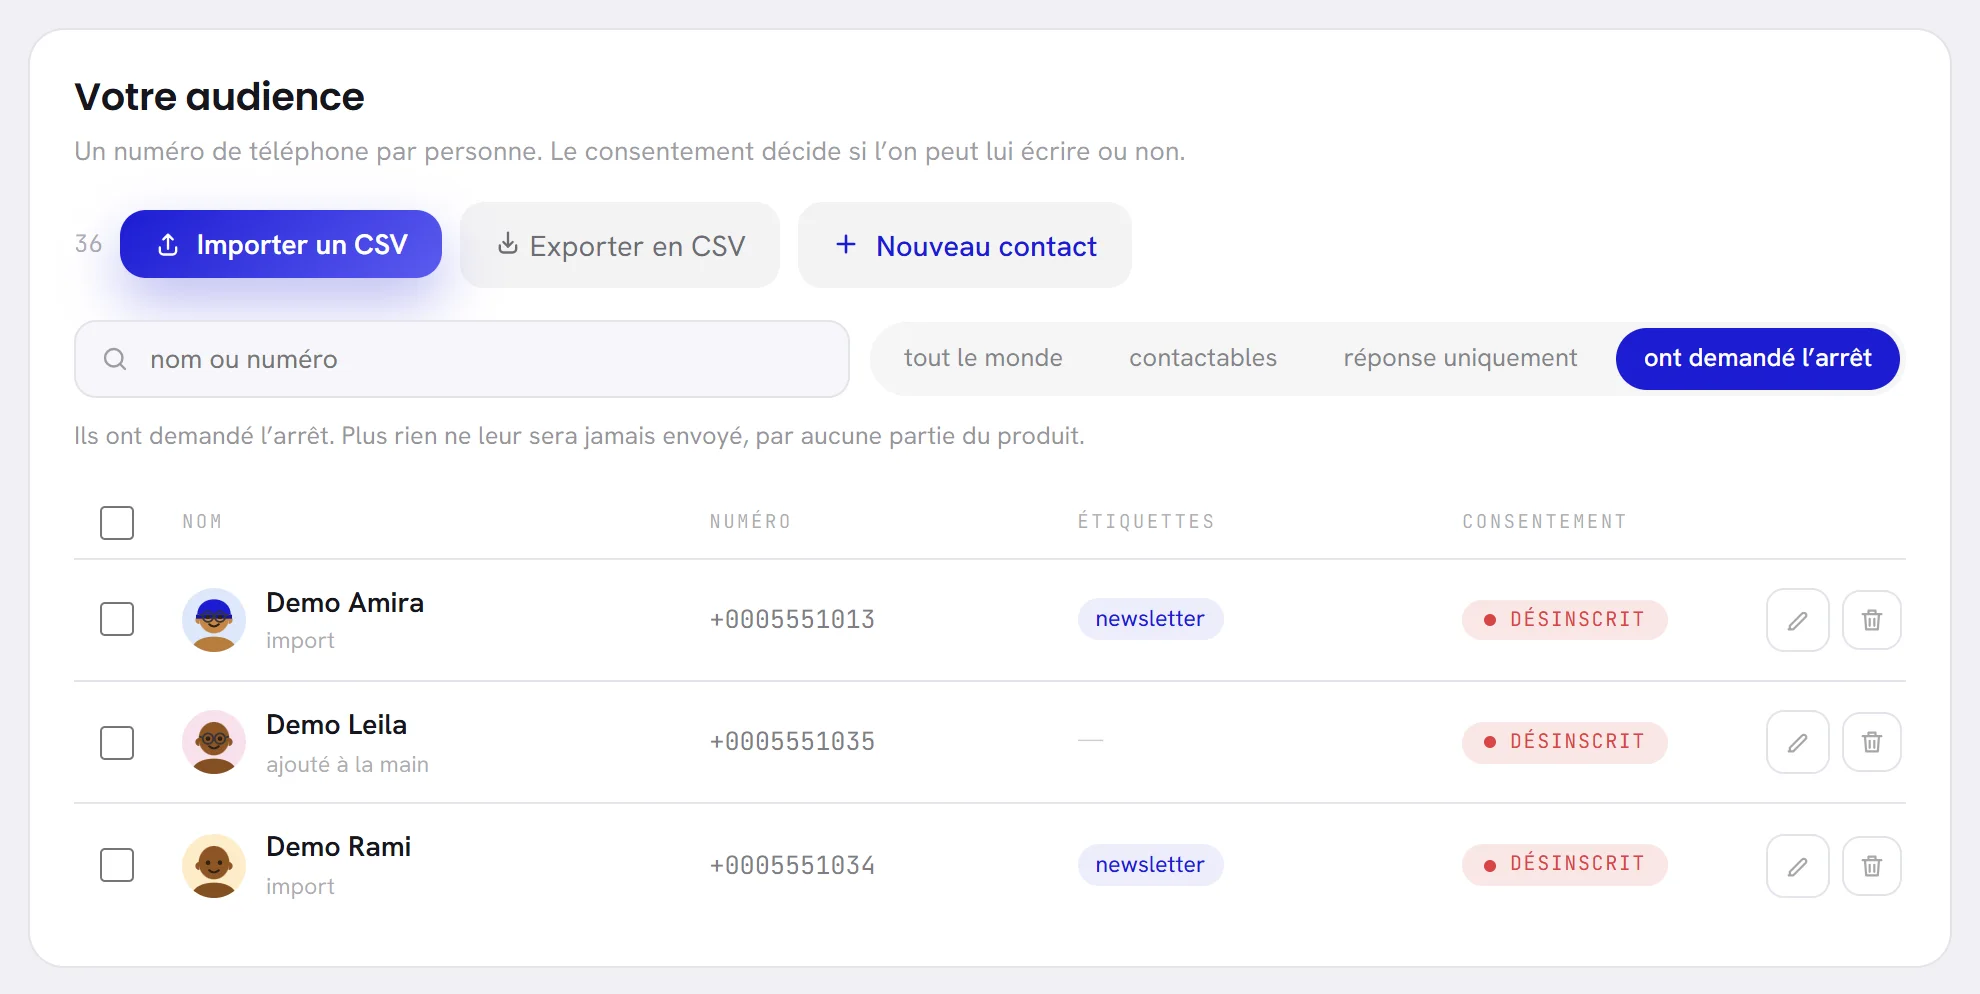Image resolution: width=1980 pixels, height=994 pixels.
Task: Click the Demo Rami name
Action: (338, 847)
